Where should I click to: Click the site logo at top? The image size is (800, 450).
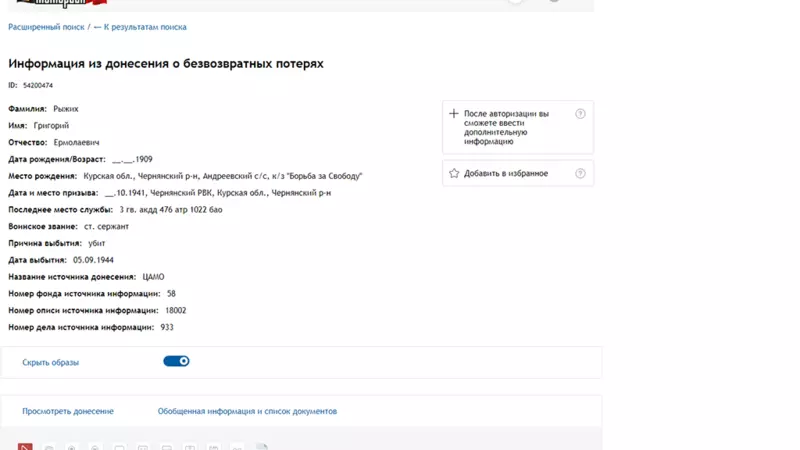(x=62, y=3)
